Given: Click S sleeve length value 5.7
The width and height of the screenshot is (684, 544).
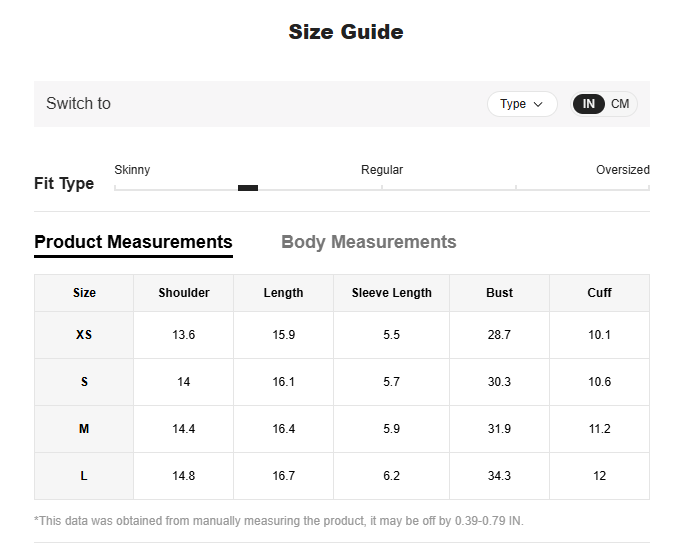Looking at the screenshot, I should pyautogui.click(x=392, y=382).
